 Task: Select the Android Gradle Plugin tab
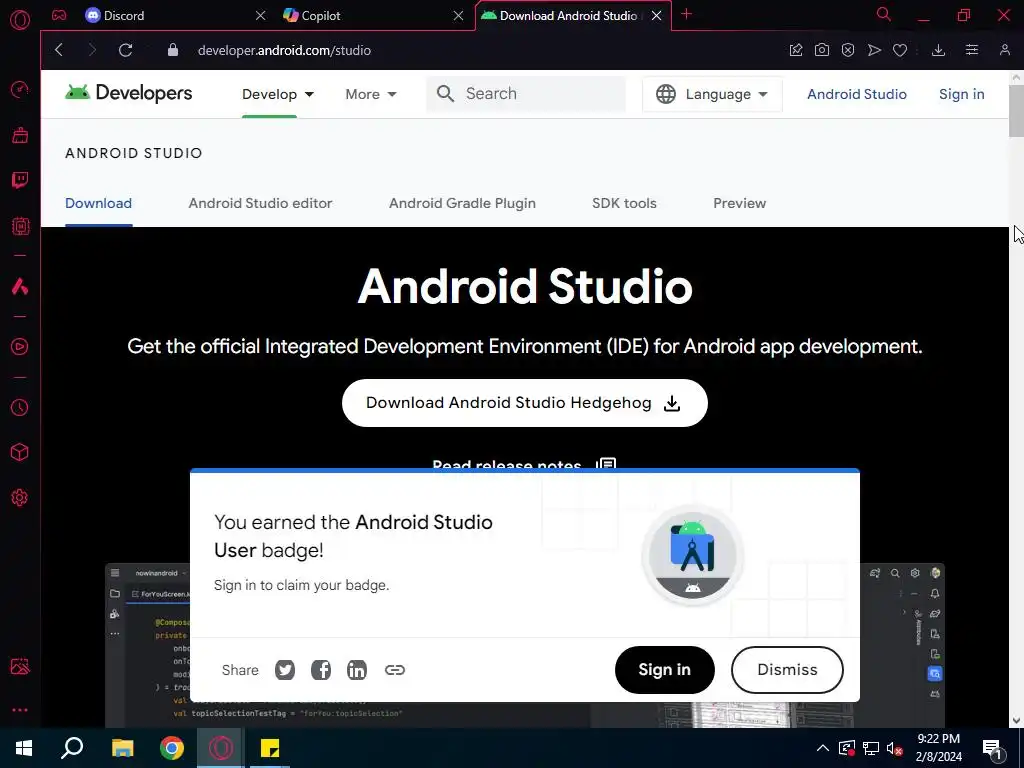pyautogui.click(x=462, y=203)
